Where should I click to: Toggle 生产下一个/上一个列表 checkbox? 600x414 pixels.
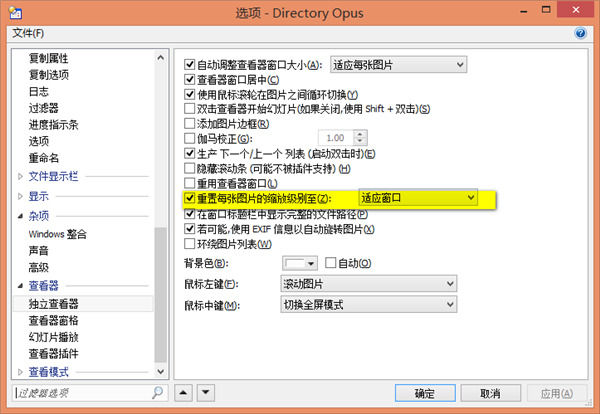click(x=189, y=153)
